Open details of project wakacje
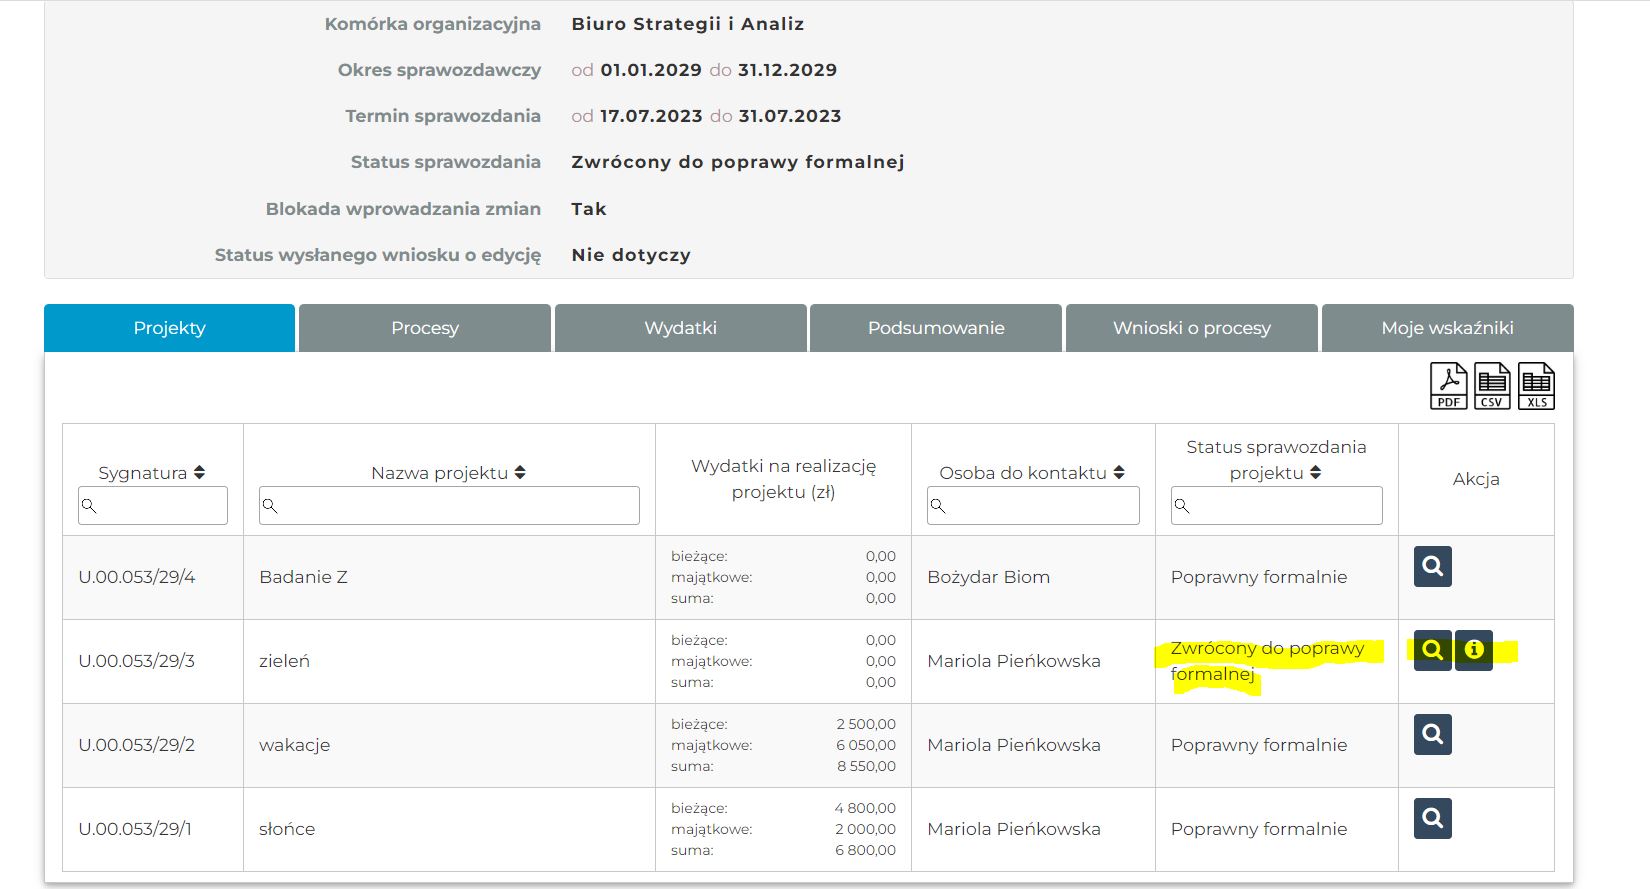Screen dimensions: 1650x889 point(1432,734)
